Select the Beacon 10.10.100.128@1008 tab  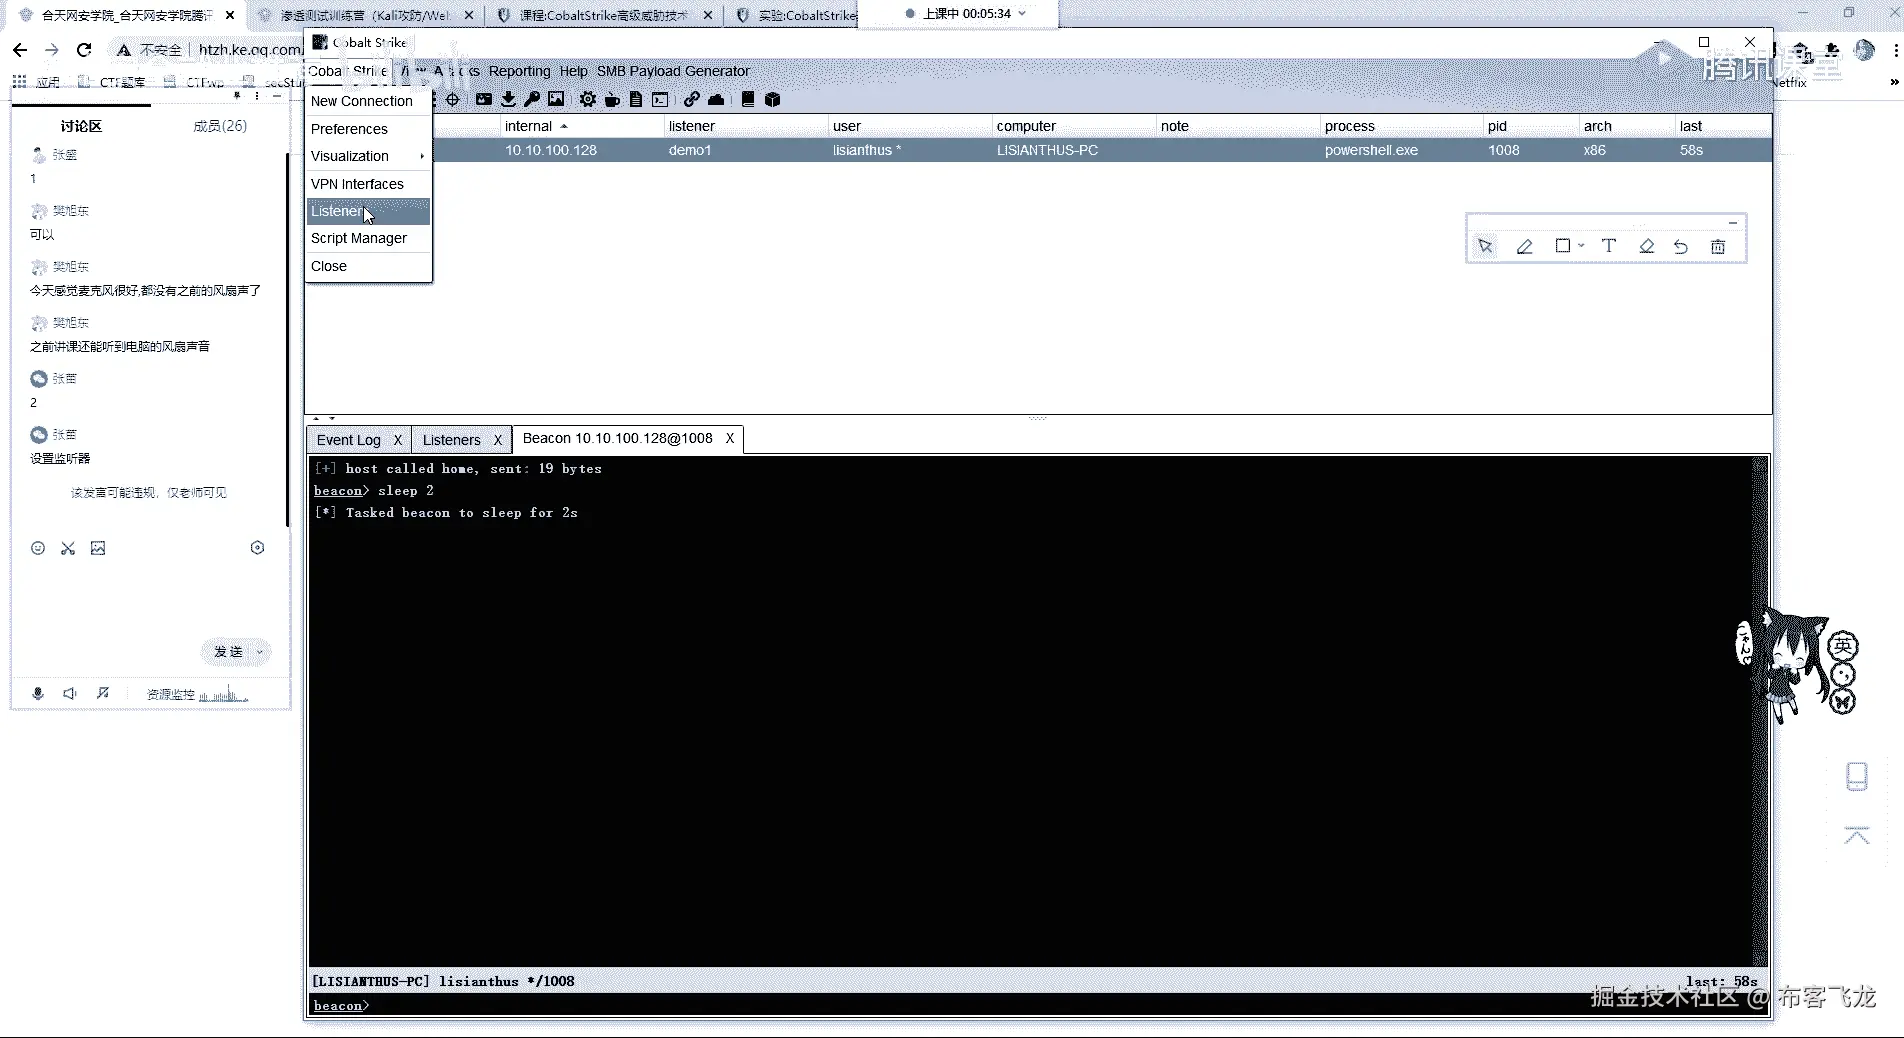click(x=618, y=438)
